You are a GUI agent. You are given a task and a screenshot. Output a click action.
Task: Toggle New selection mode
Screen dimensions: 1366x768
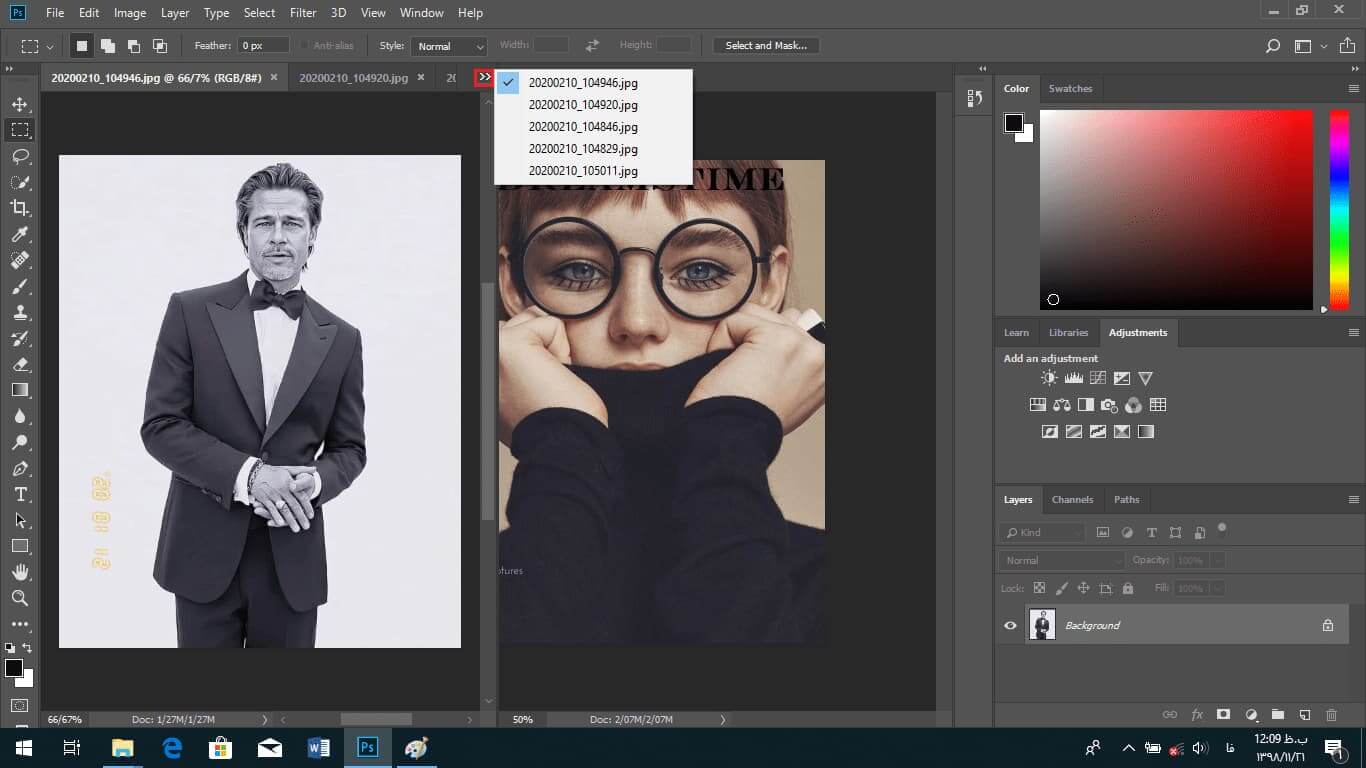point(81,46)
